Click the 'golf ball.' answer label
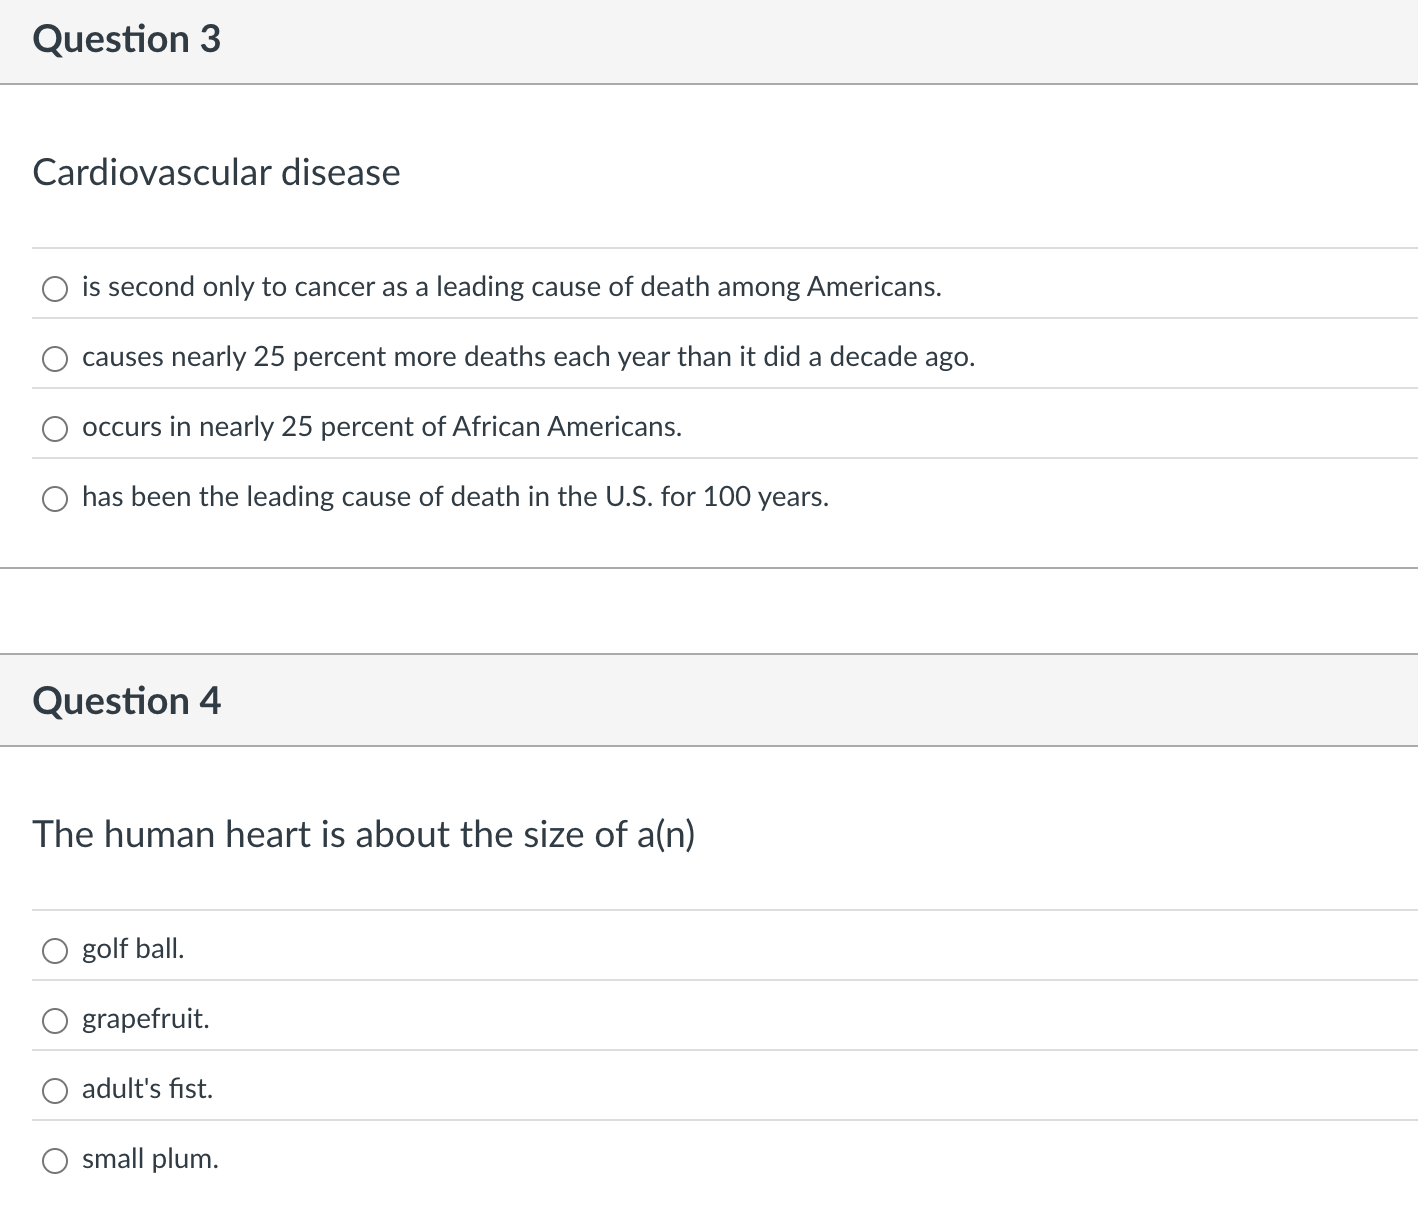Viewport: 1418px width, 1216px height. coord(133,949)
